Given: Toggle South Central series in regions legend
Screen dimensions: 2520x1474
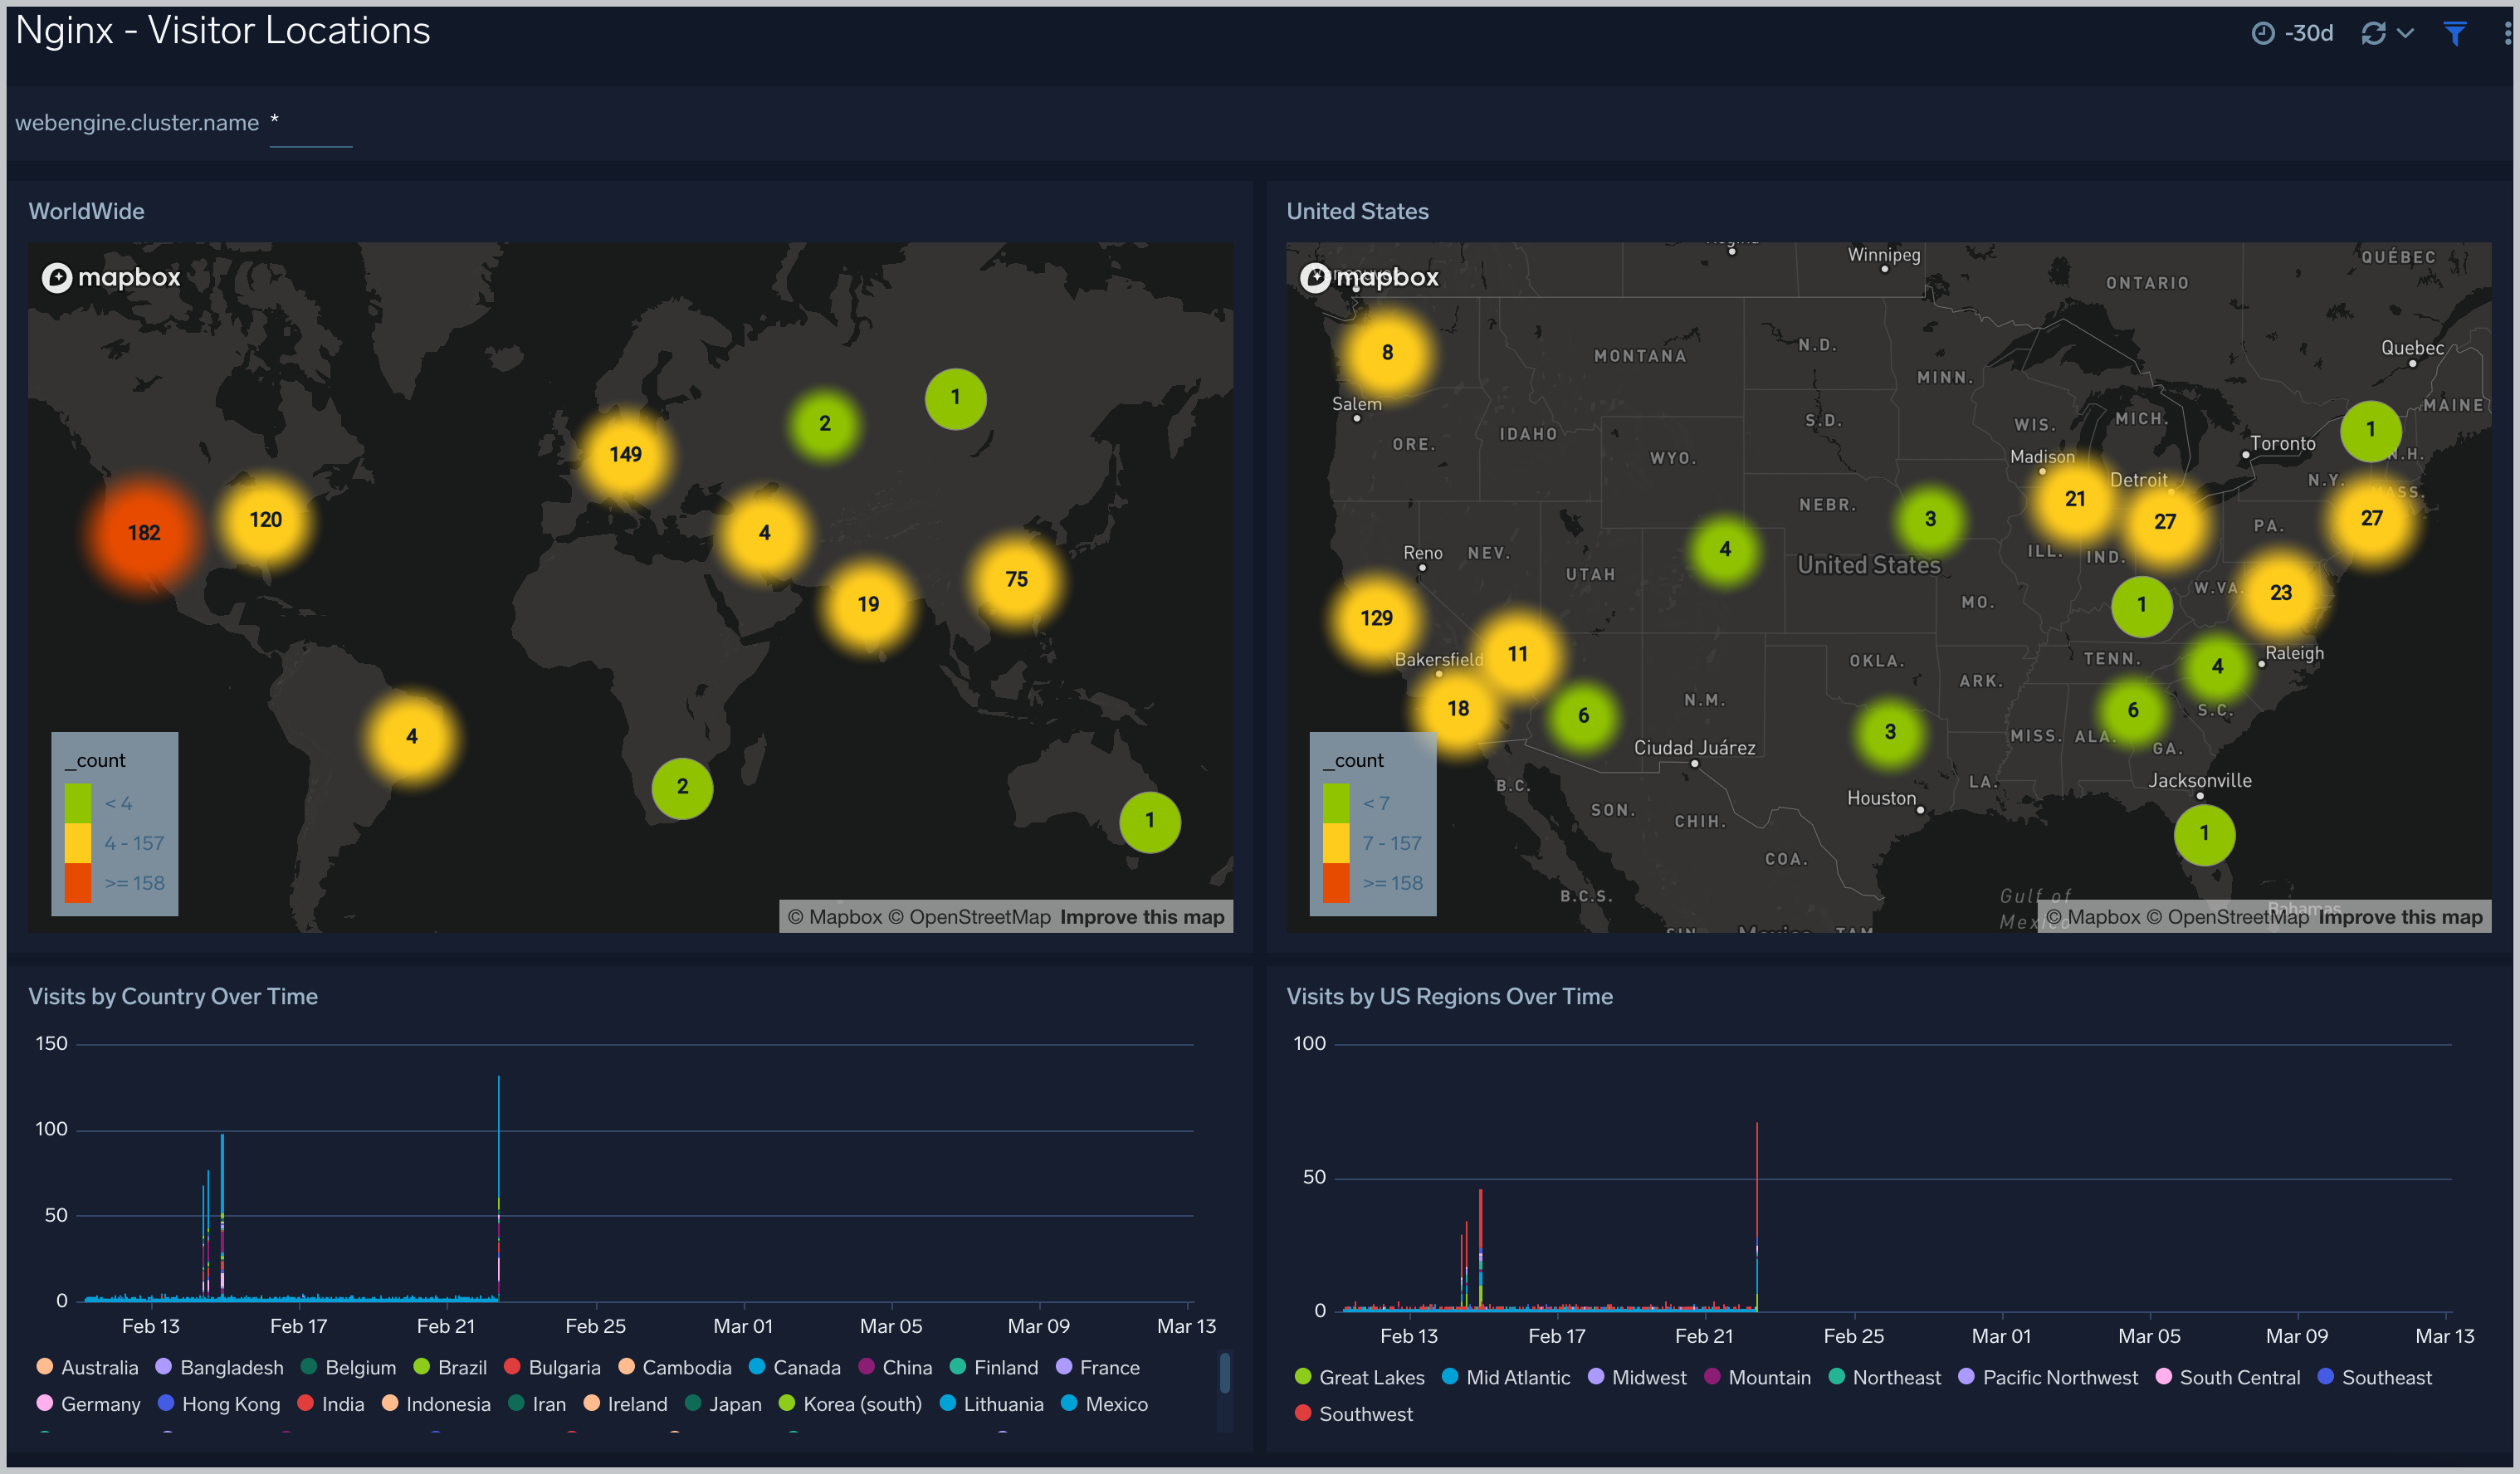Looking at the screenshot, I should 2228,1377.
